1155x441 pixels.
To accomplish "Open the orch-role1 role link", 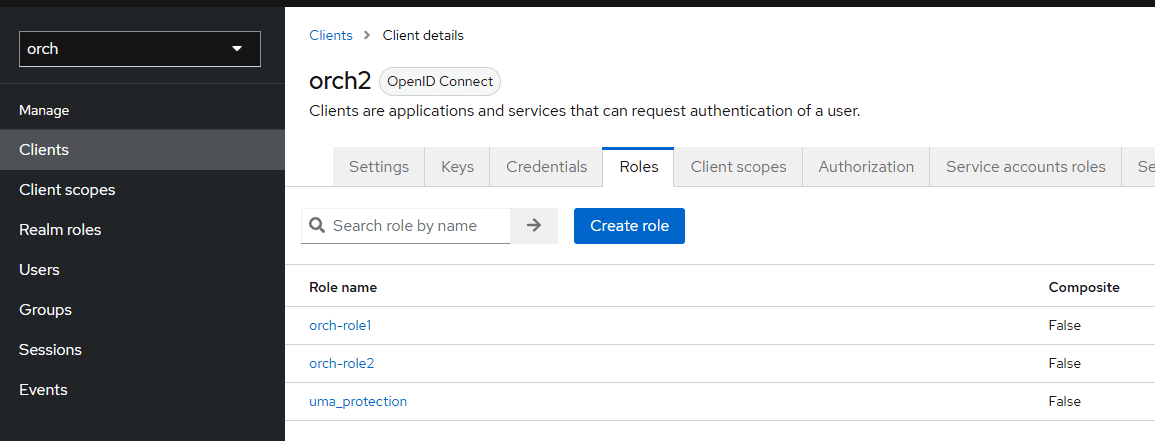I will click(x=340, y=325).
